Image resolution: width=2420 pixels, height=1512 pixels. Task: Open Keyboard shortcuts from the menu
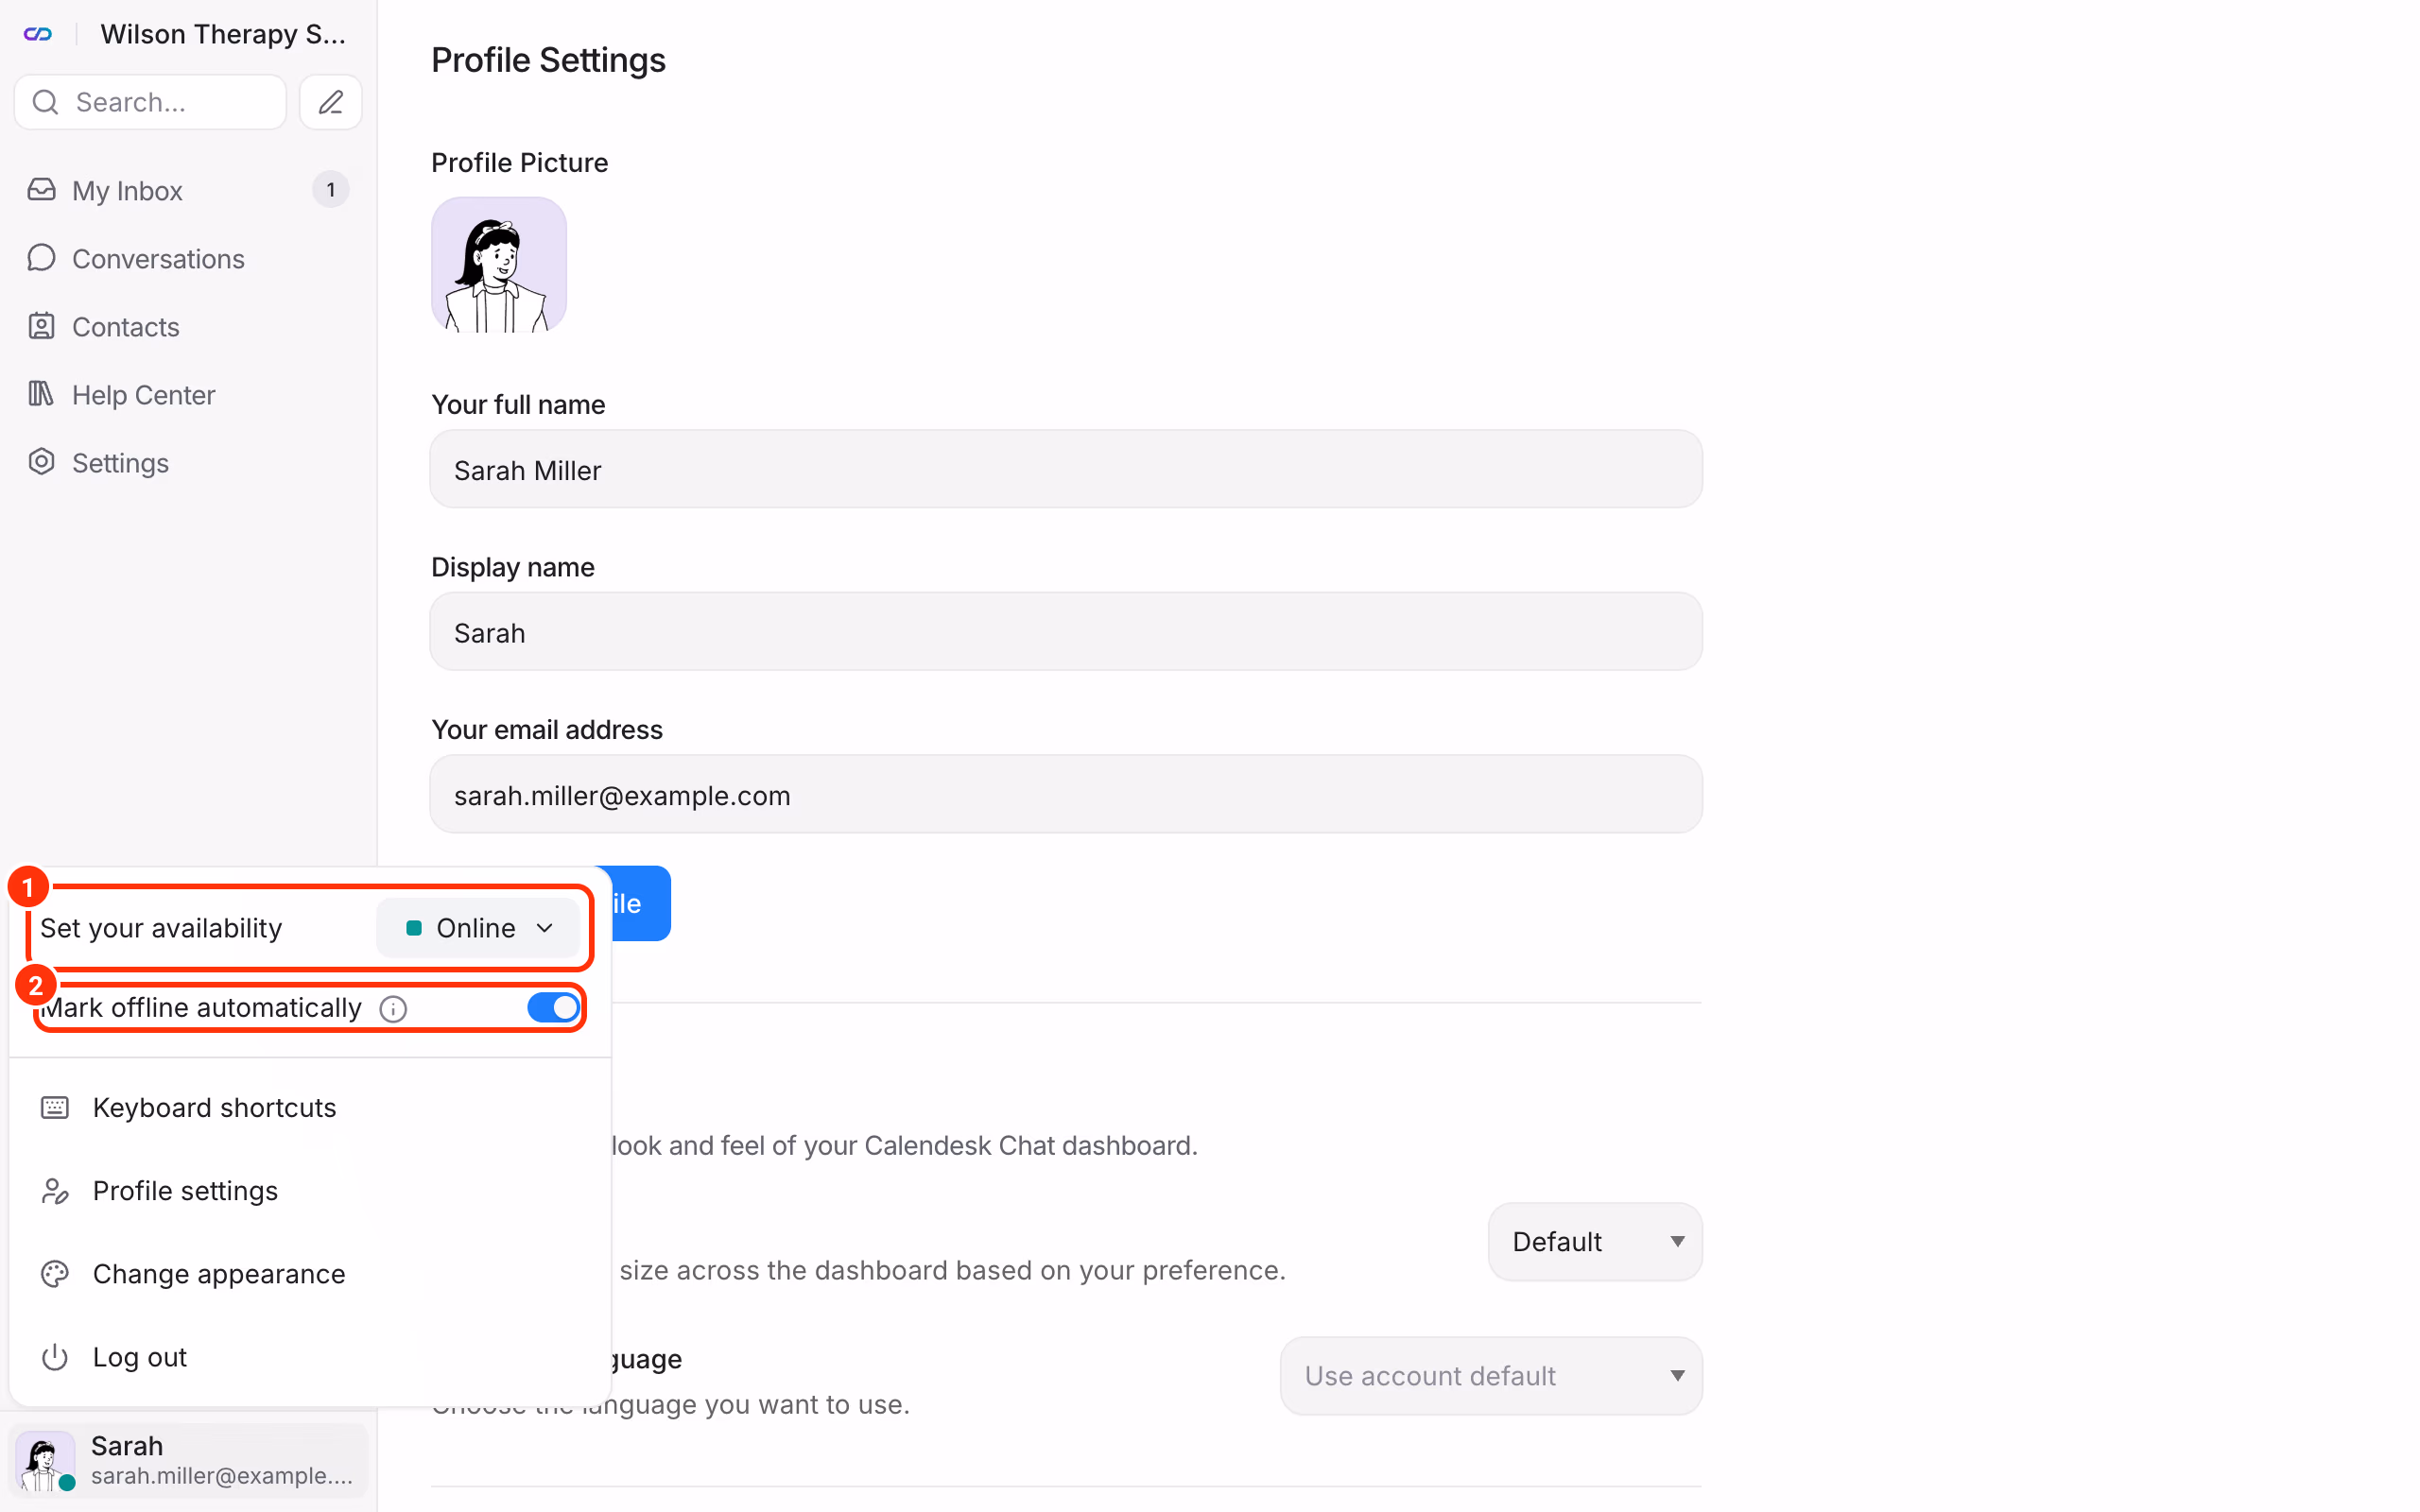click(310, 1107)
